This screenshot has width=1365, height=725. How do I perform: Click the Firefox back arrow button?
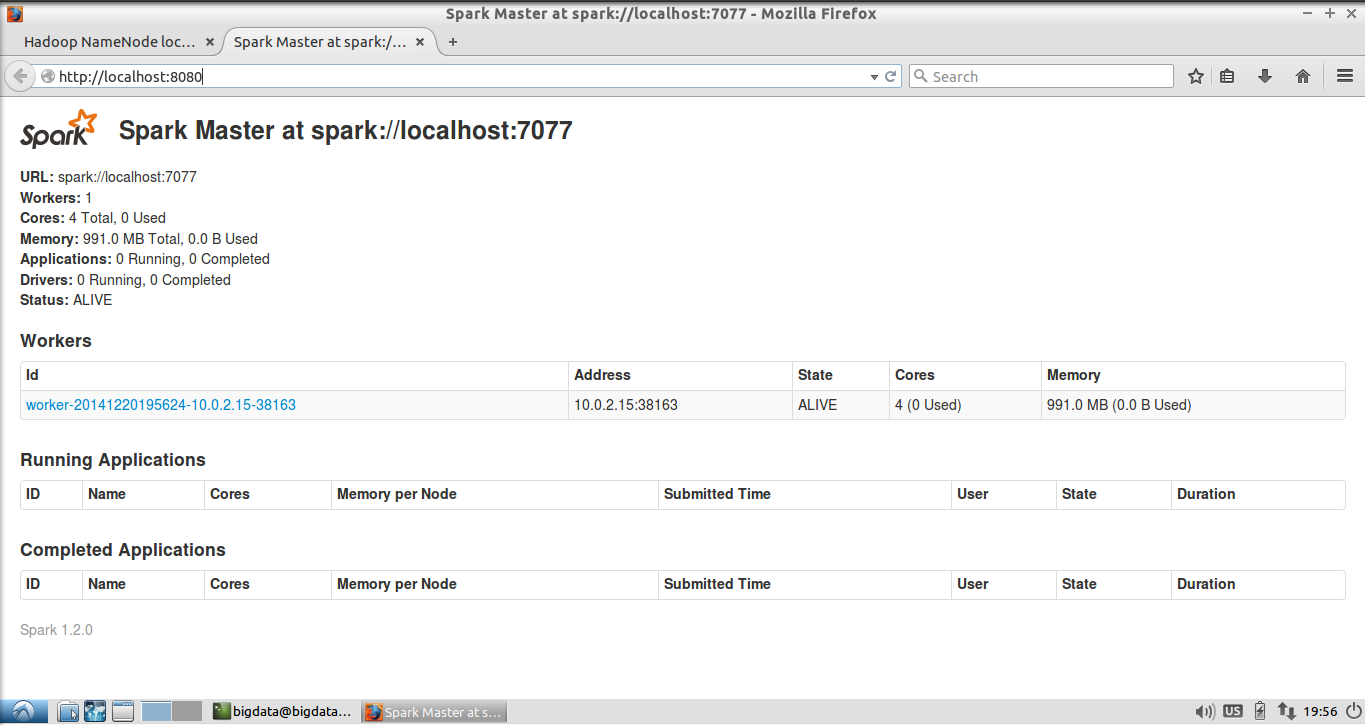pos(20,76)
